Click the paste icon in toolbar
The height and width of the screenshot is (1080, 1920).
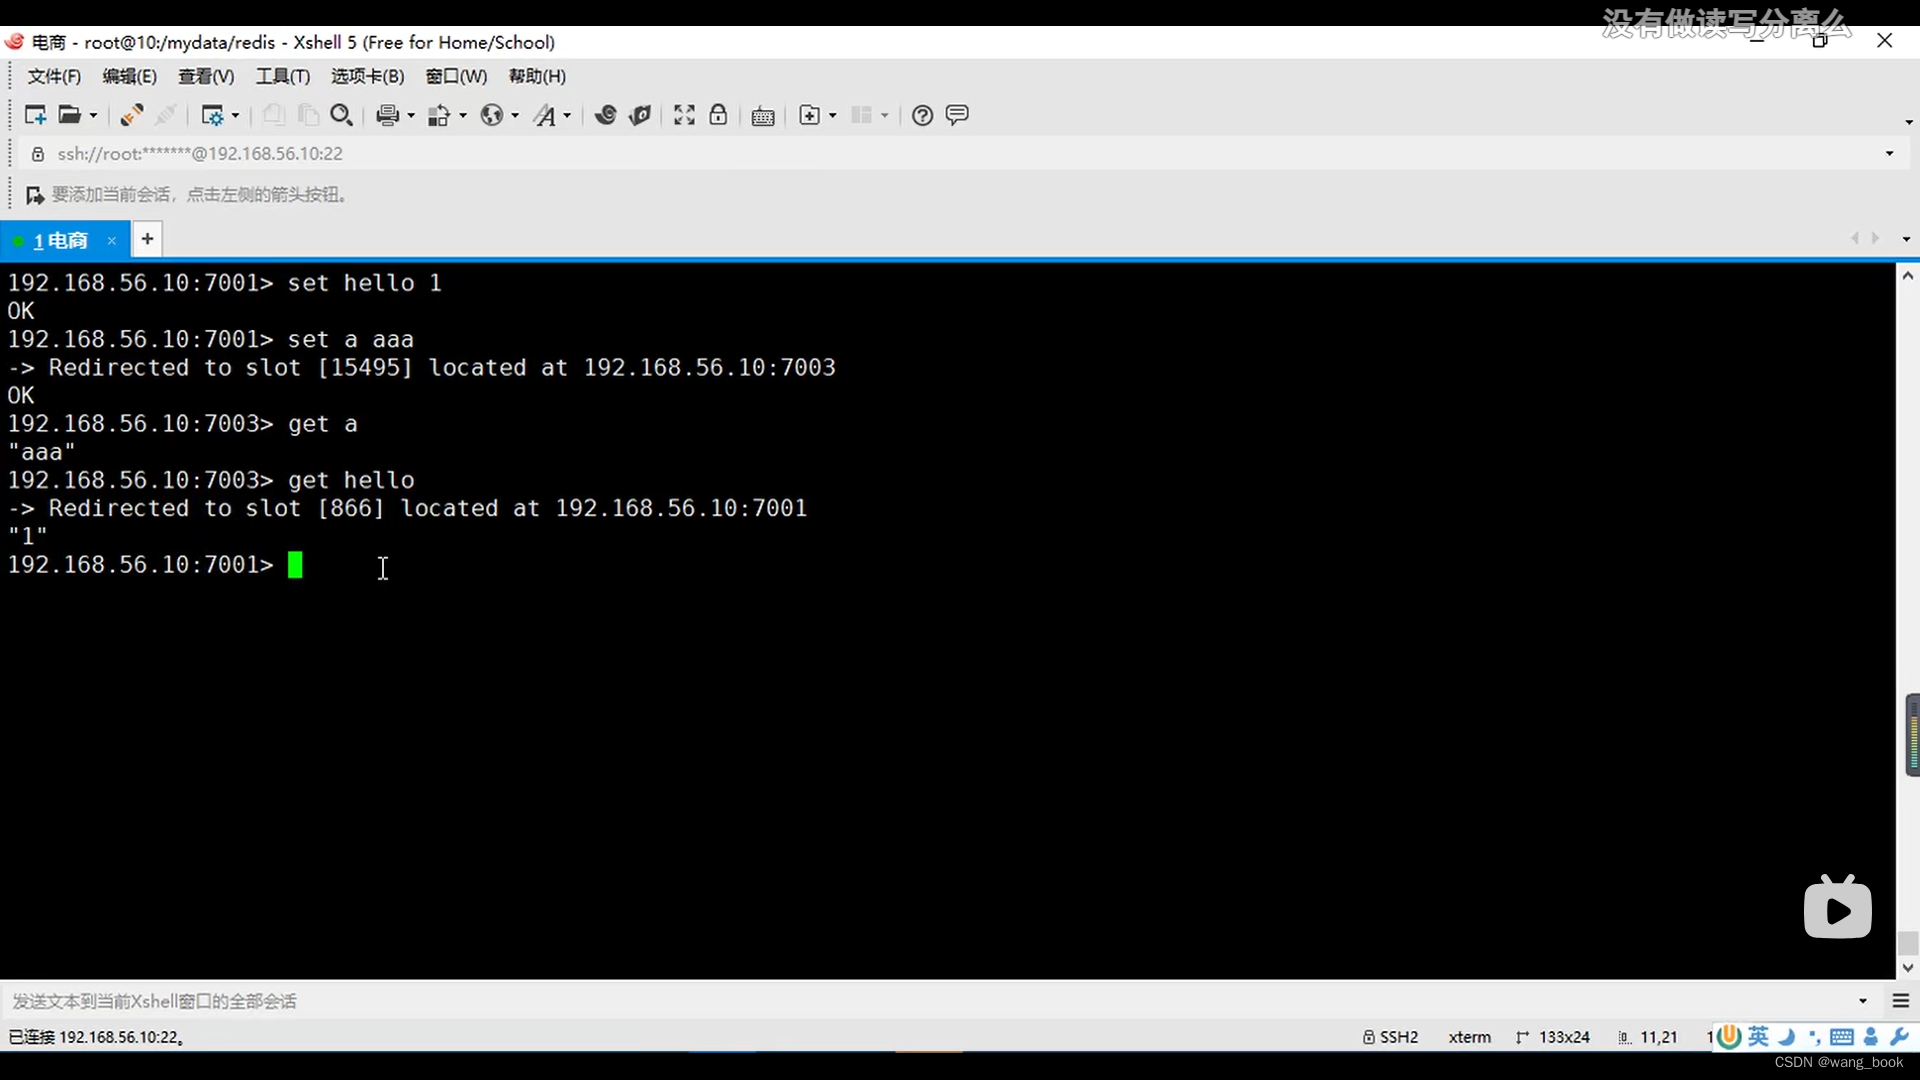click(308, 115)
